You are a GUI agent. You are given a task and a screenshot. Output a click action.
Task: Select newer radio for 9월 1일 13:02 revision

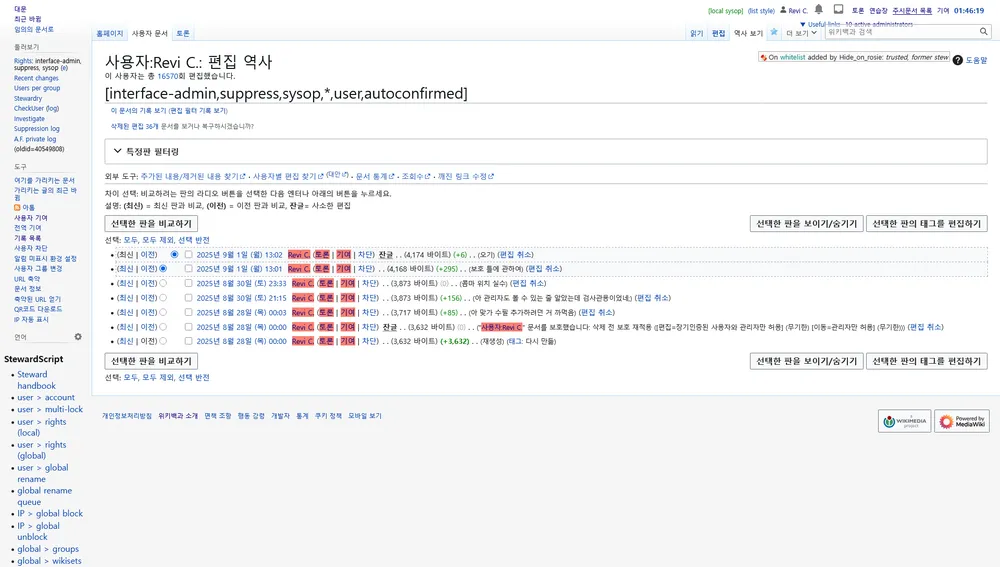pos(174,254)
